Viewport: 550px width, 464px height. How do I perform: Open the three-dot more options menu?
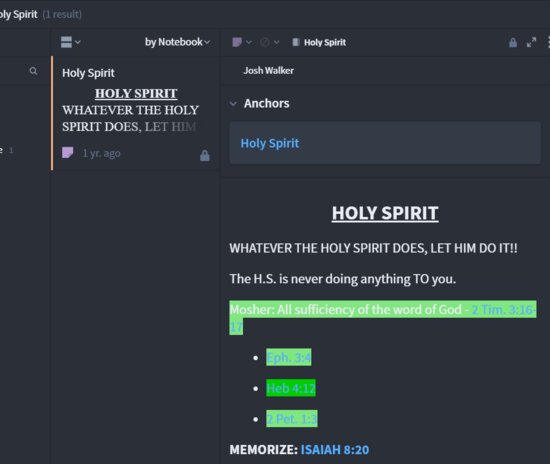tap(548, 42)
